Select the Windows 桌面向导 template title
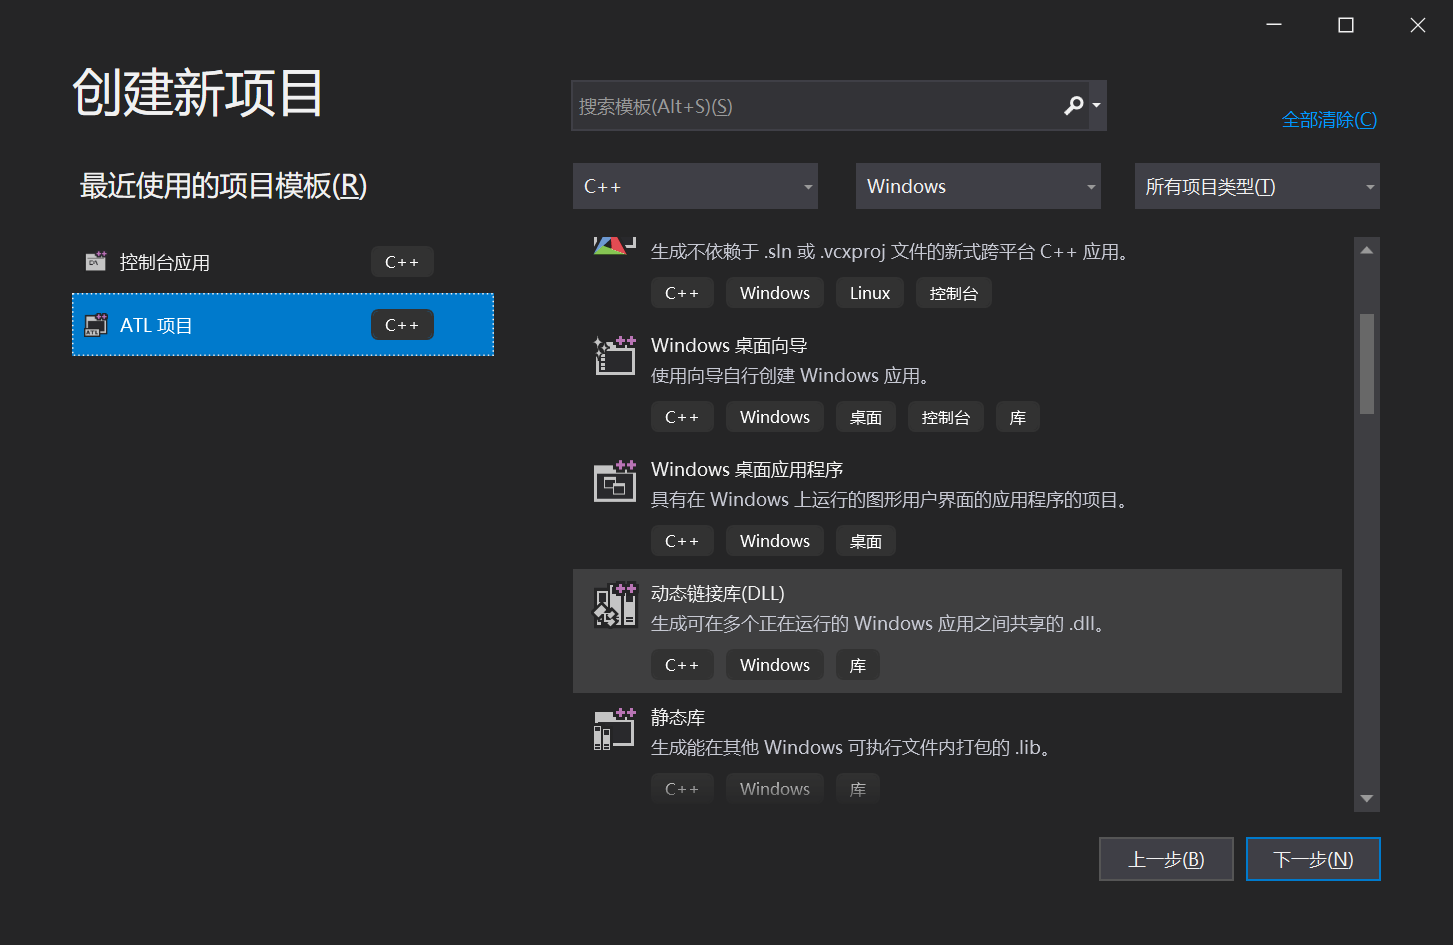This screenshot has width=1453, height=945. pyautogui.click(x=729, y=345)
